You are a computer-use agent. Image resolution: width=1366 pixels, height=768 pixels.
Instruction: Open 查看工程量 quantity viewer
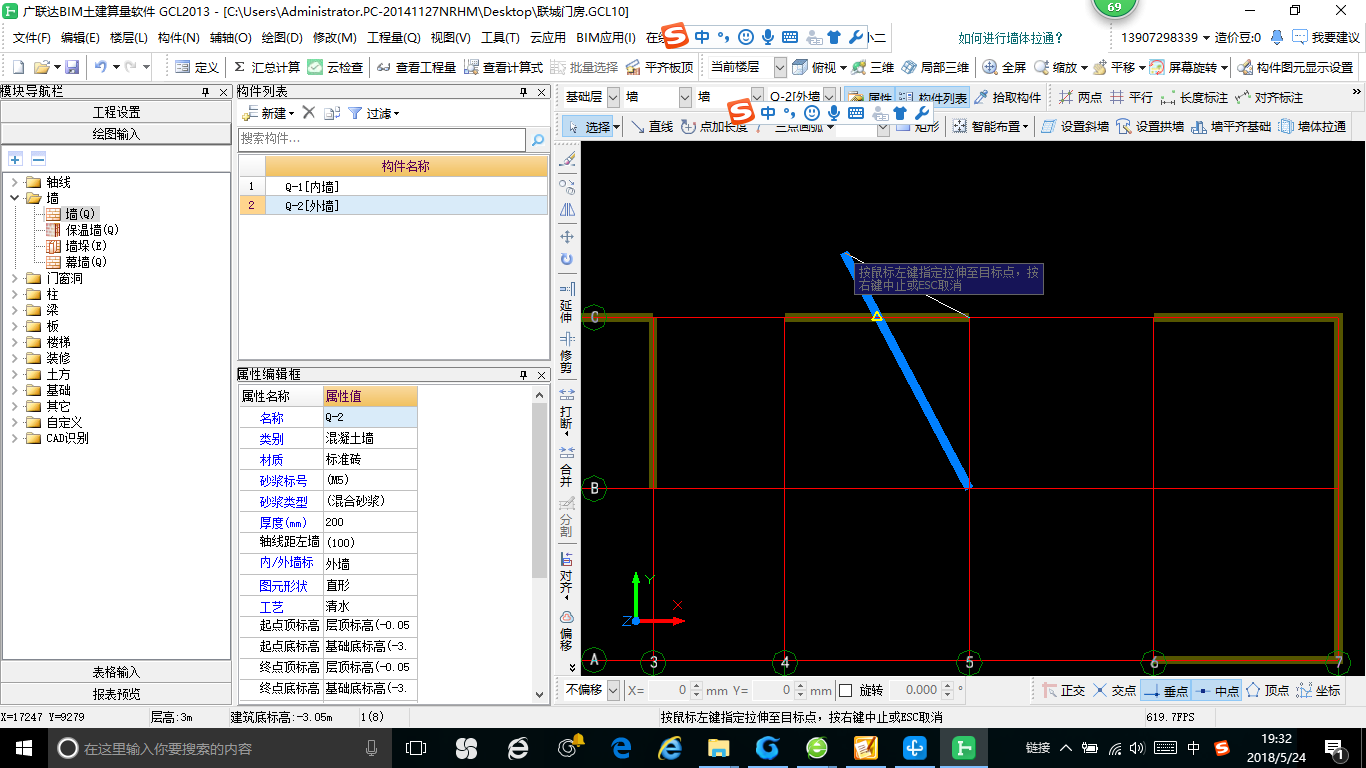[416, 67]
